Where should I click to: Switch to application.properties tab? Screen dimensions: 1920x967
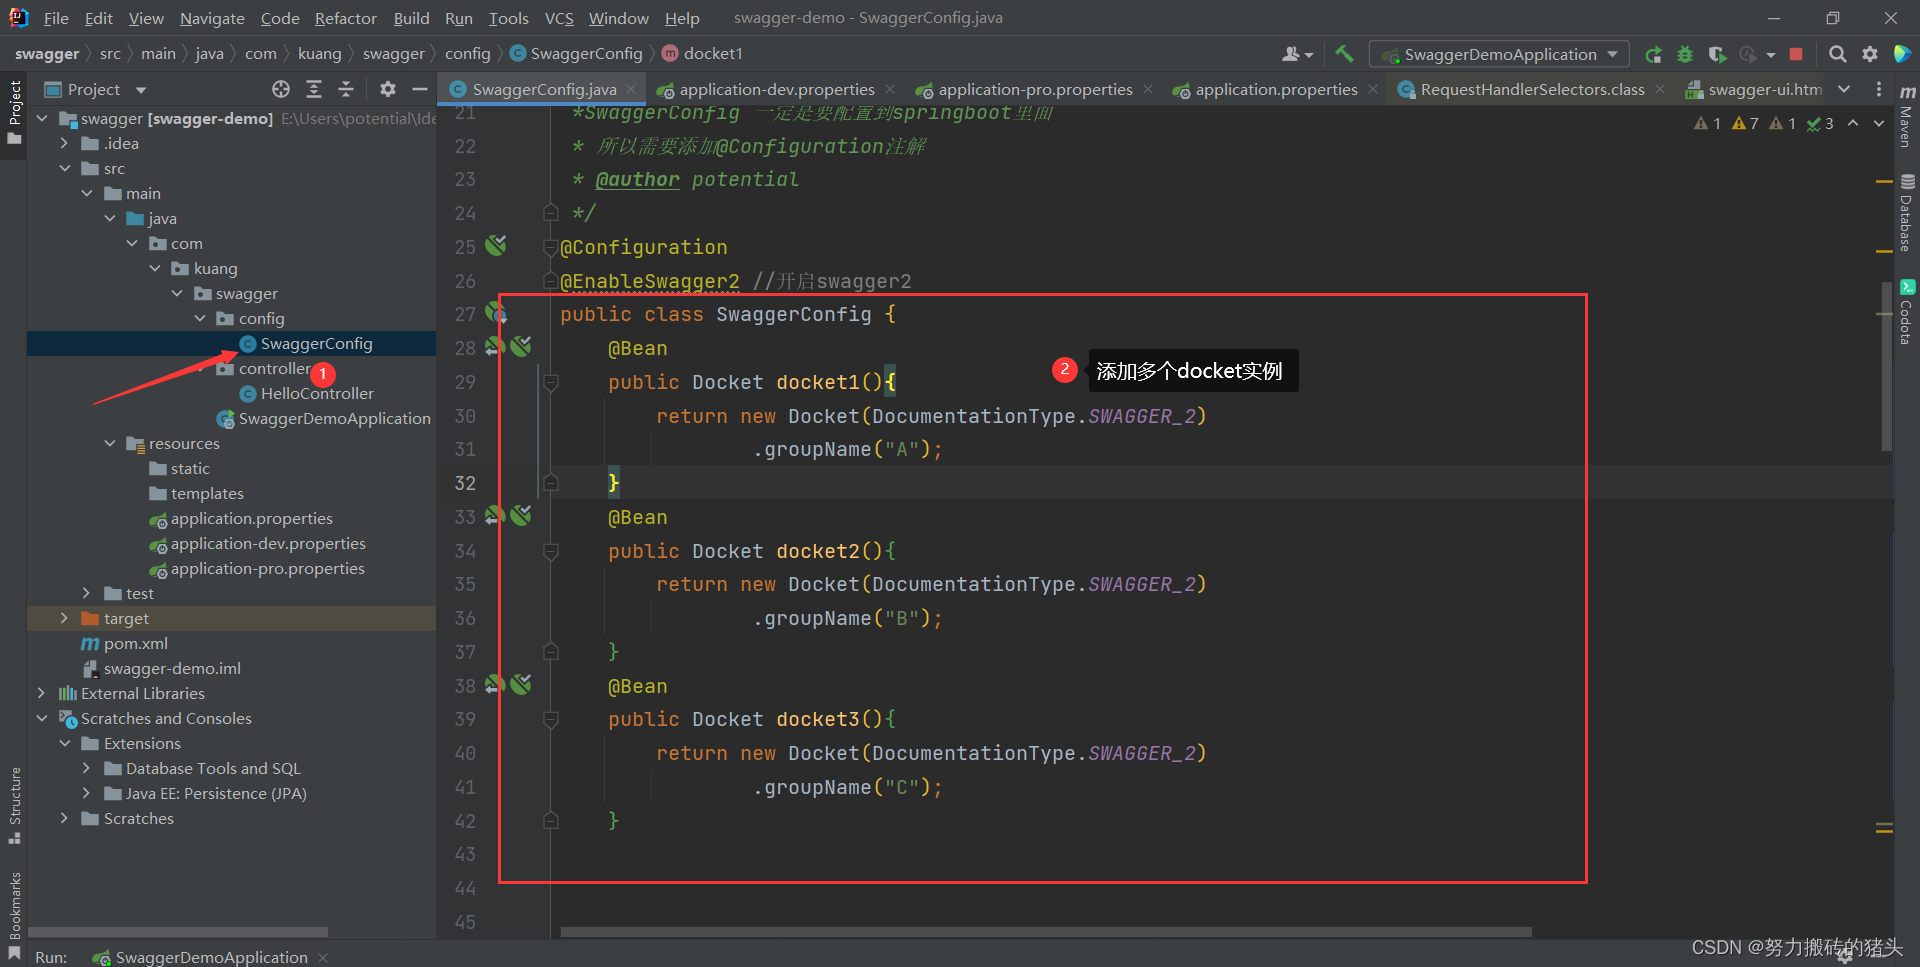point(1276,89)
